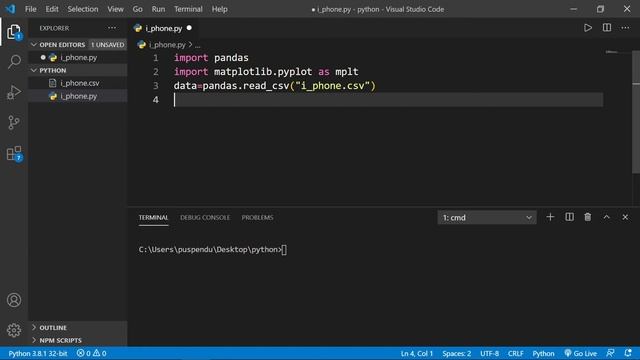This screenshot has width=640, height=360.
Task: Open the Run menu
Action: tap(158, 9)
